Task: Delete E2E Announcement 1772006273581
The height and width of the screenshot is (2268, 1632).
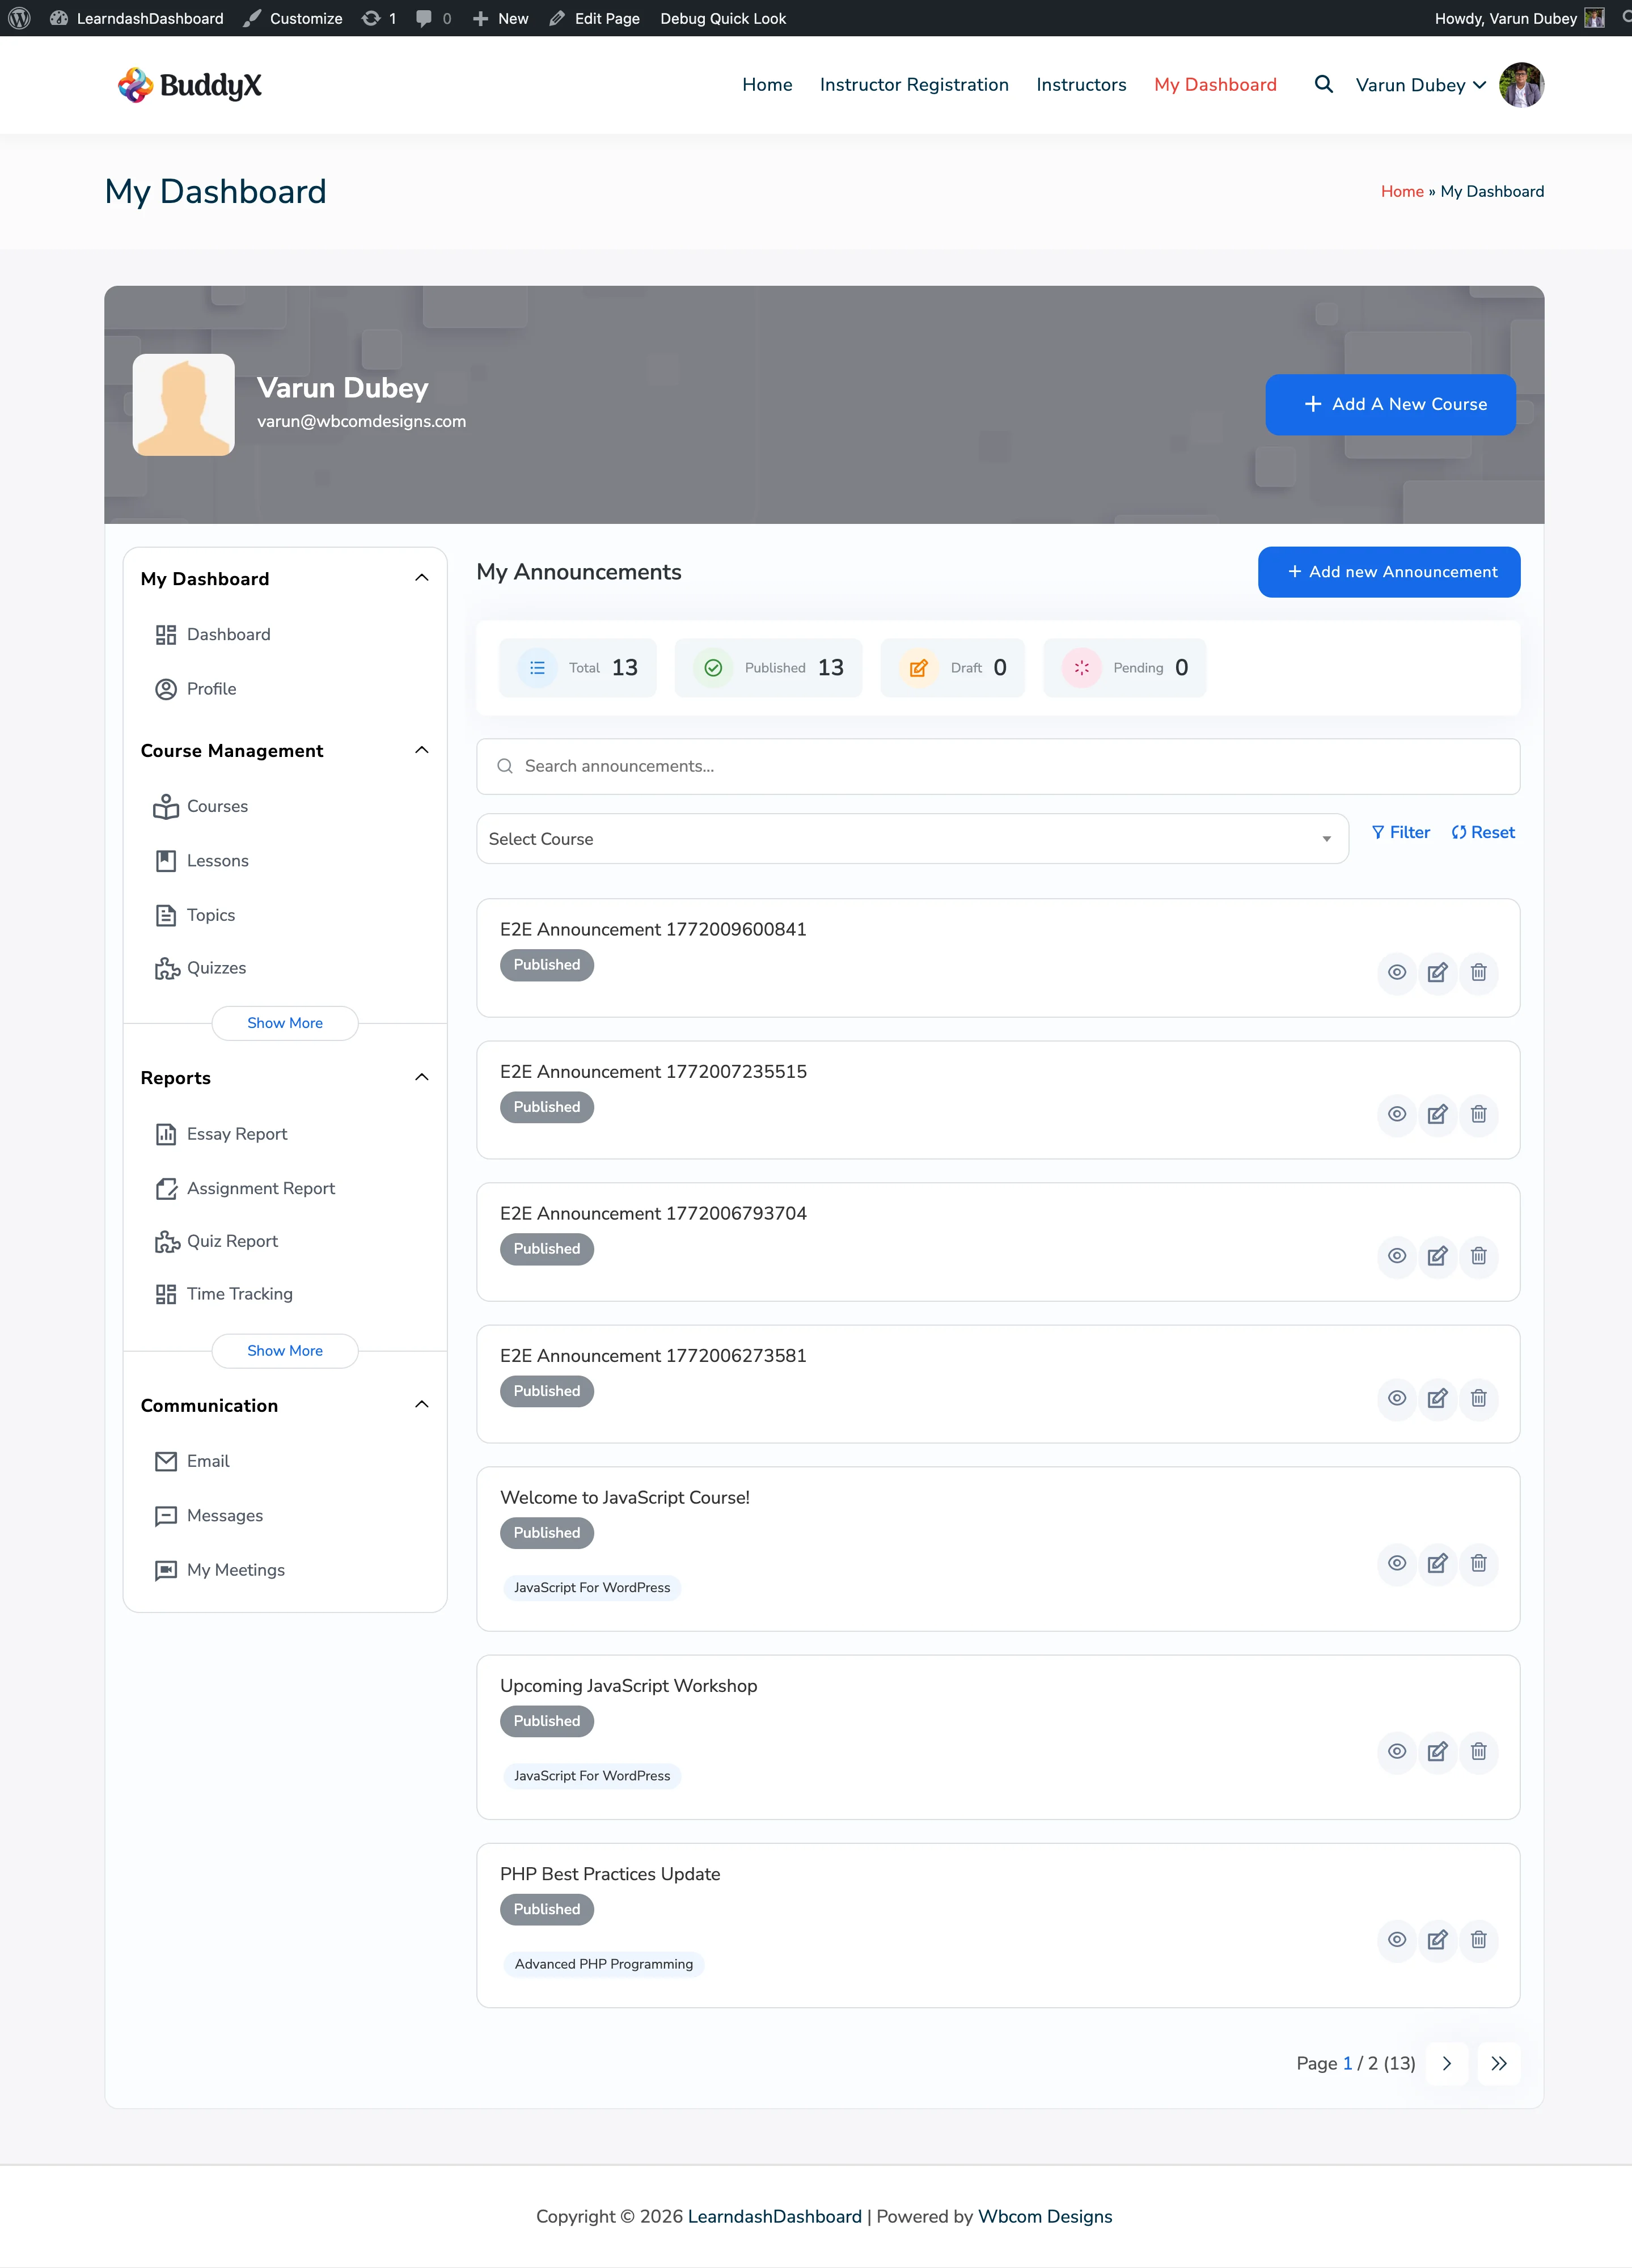Action: tap(1478, 1398)
